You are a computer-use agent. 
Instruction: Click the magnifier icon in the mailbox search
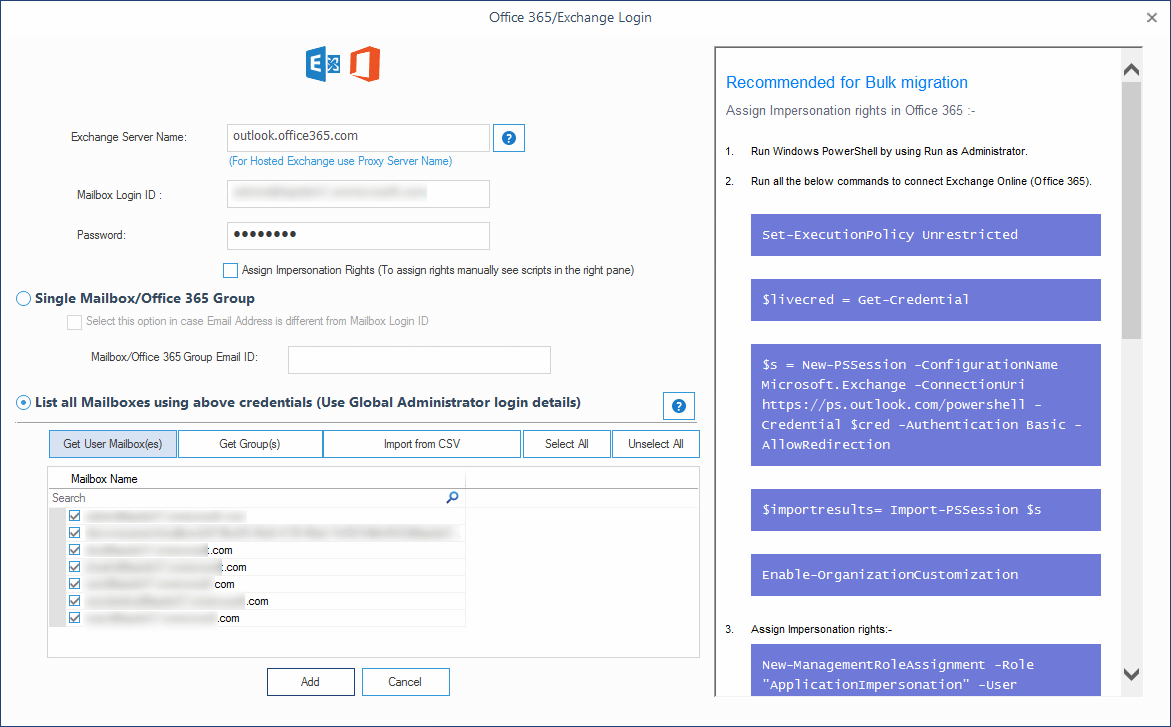[x=453, y=498]
